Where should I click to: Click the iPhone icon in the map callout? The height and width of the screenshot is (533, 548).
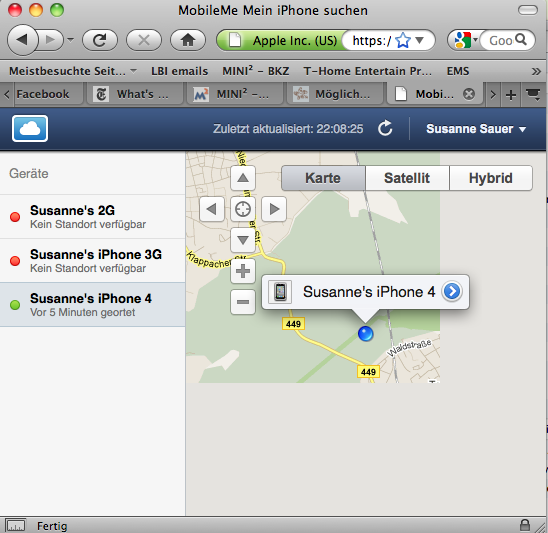click(x=280, y=291)
